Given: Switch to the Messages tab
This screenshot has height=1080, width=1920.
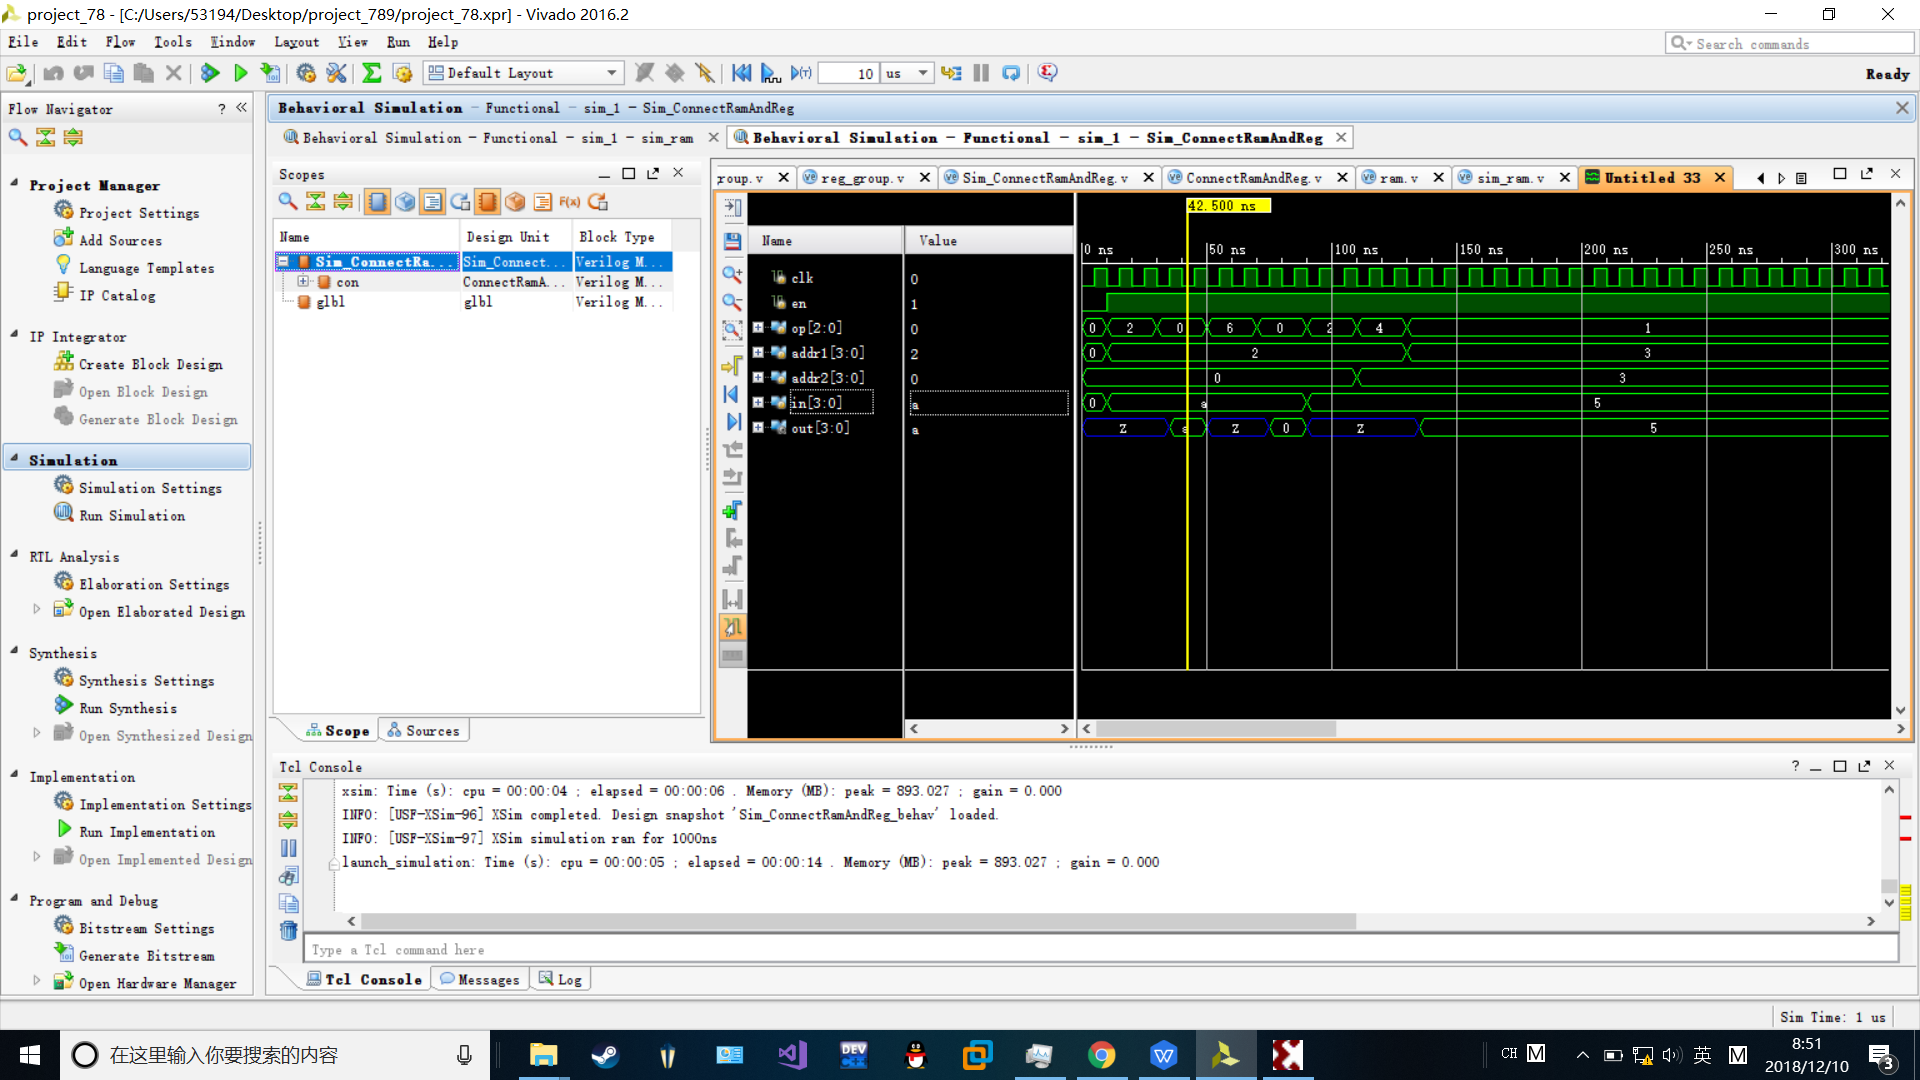Looking at the screenshot, I should pos(481,980).
